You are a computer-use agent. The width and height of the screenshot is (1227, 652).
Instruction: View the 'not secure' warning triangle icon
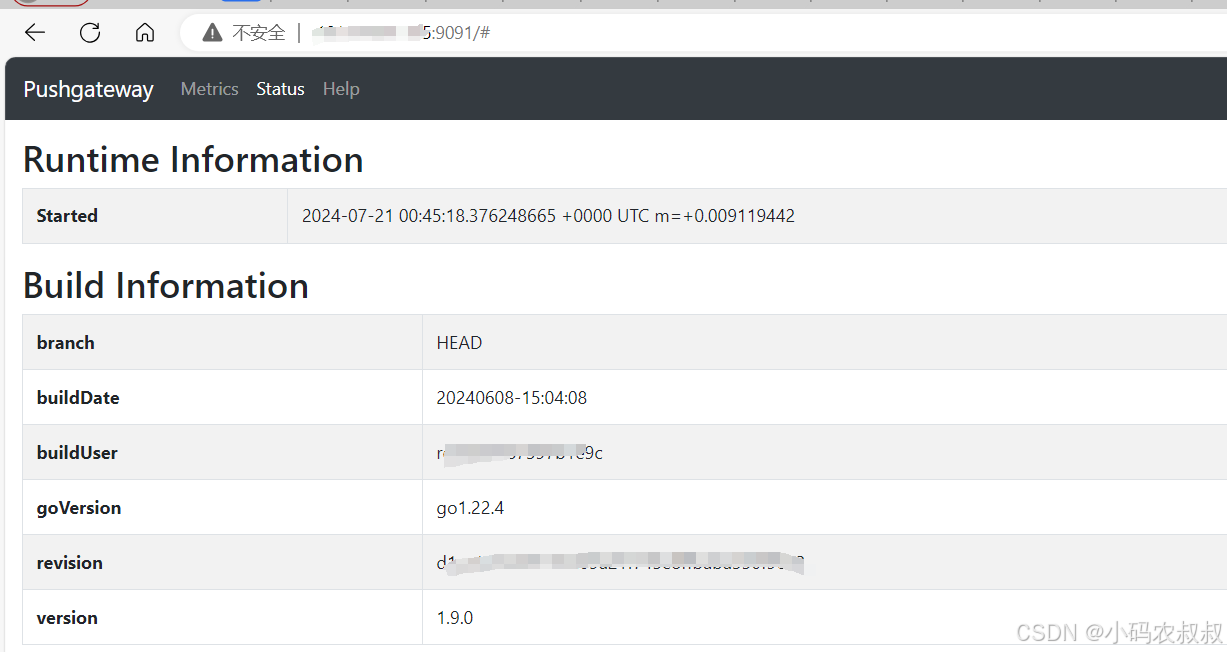[212, 33]
